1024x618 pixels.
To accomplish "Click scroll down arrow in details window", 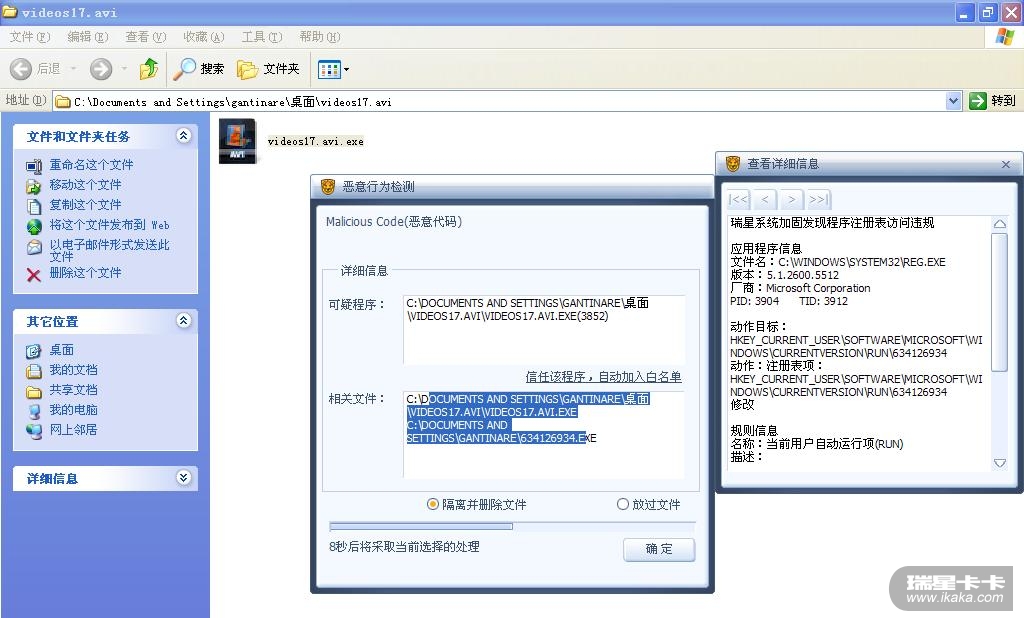I will pos(999,463).
